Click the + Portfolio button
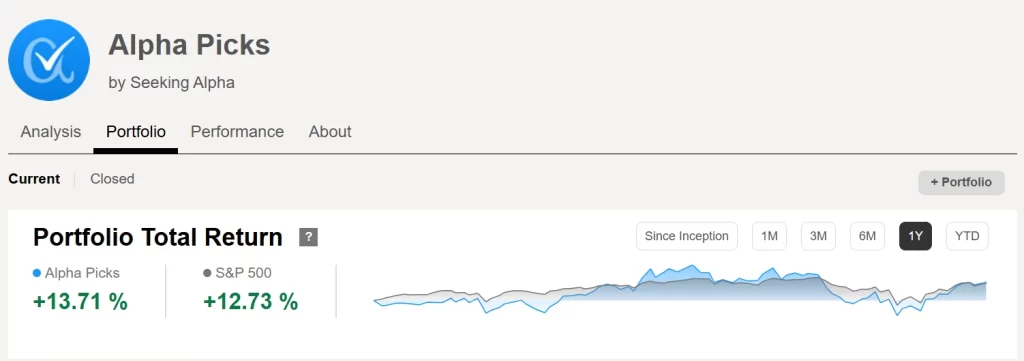 [x=961, y=182]
